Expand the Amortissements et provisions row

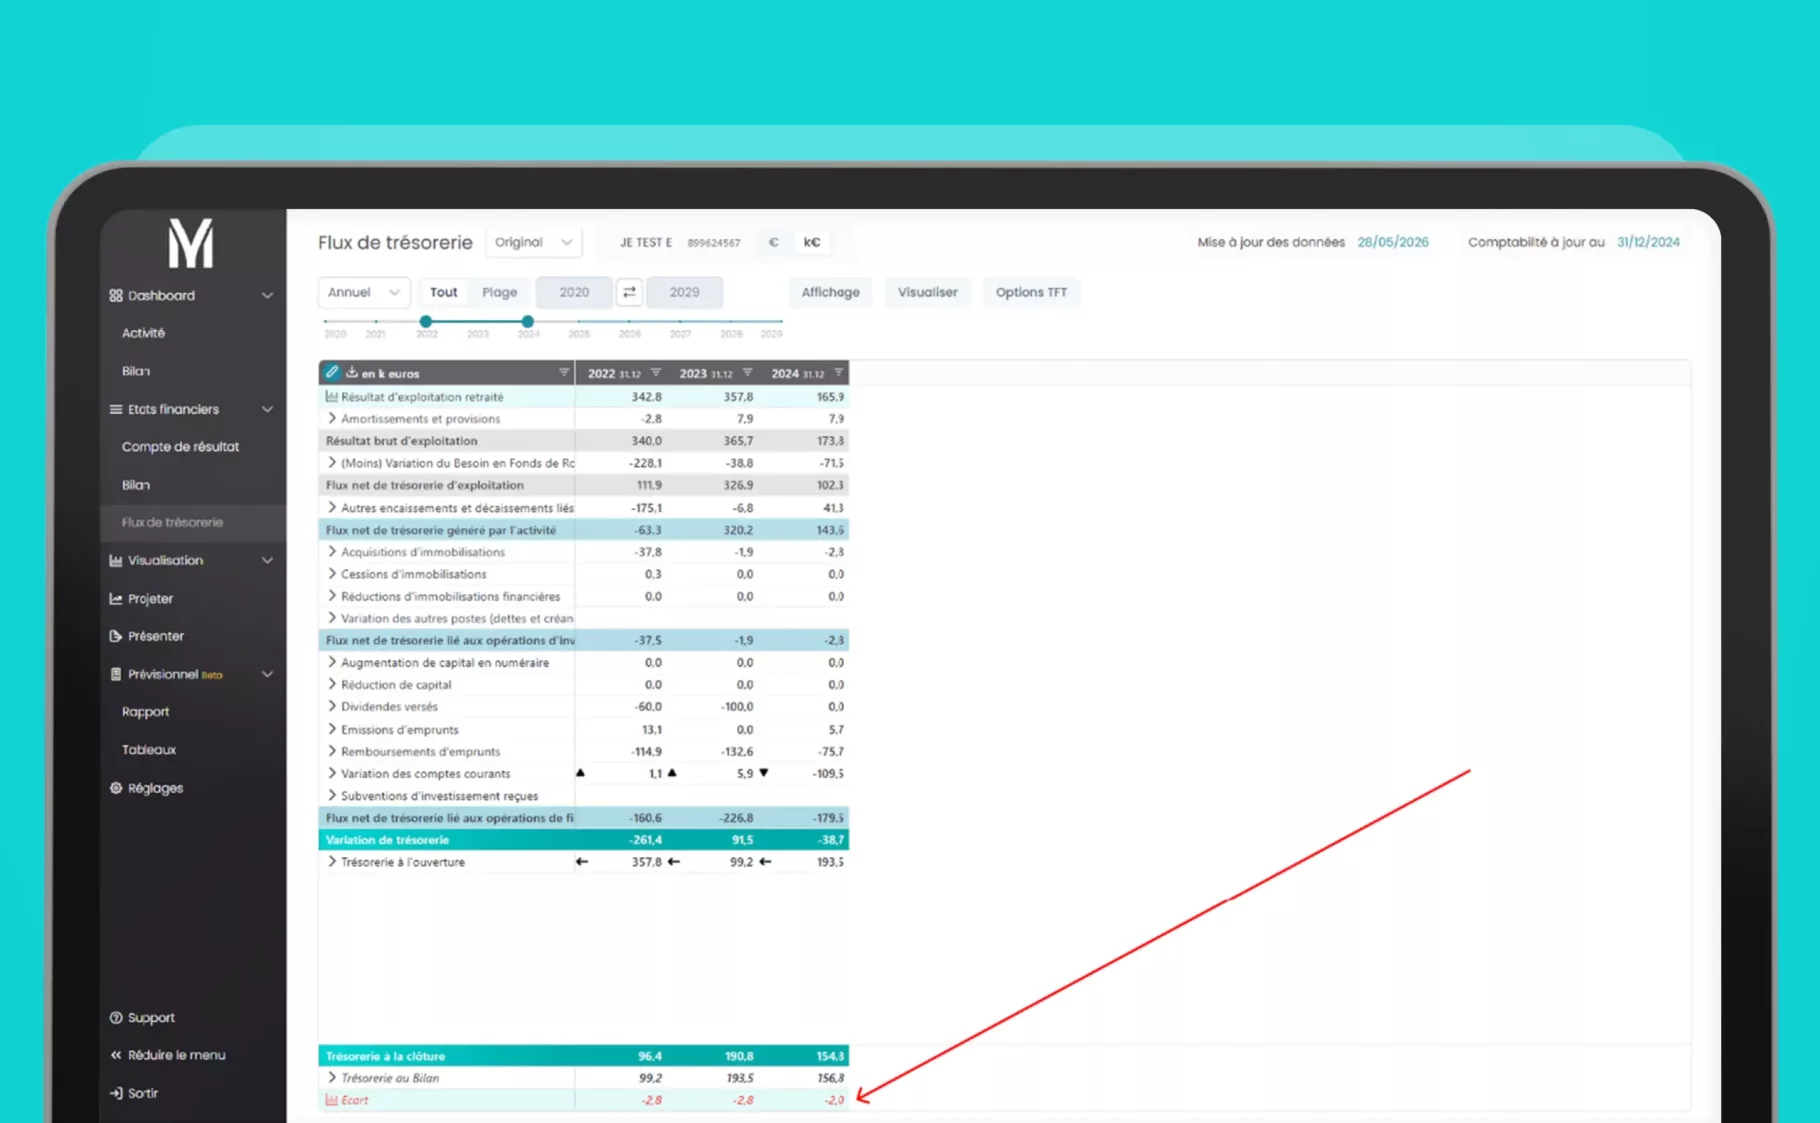332,418
